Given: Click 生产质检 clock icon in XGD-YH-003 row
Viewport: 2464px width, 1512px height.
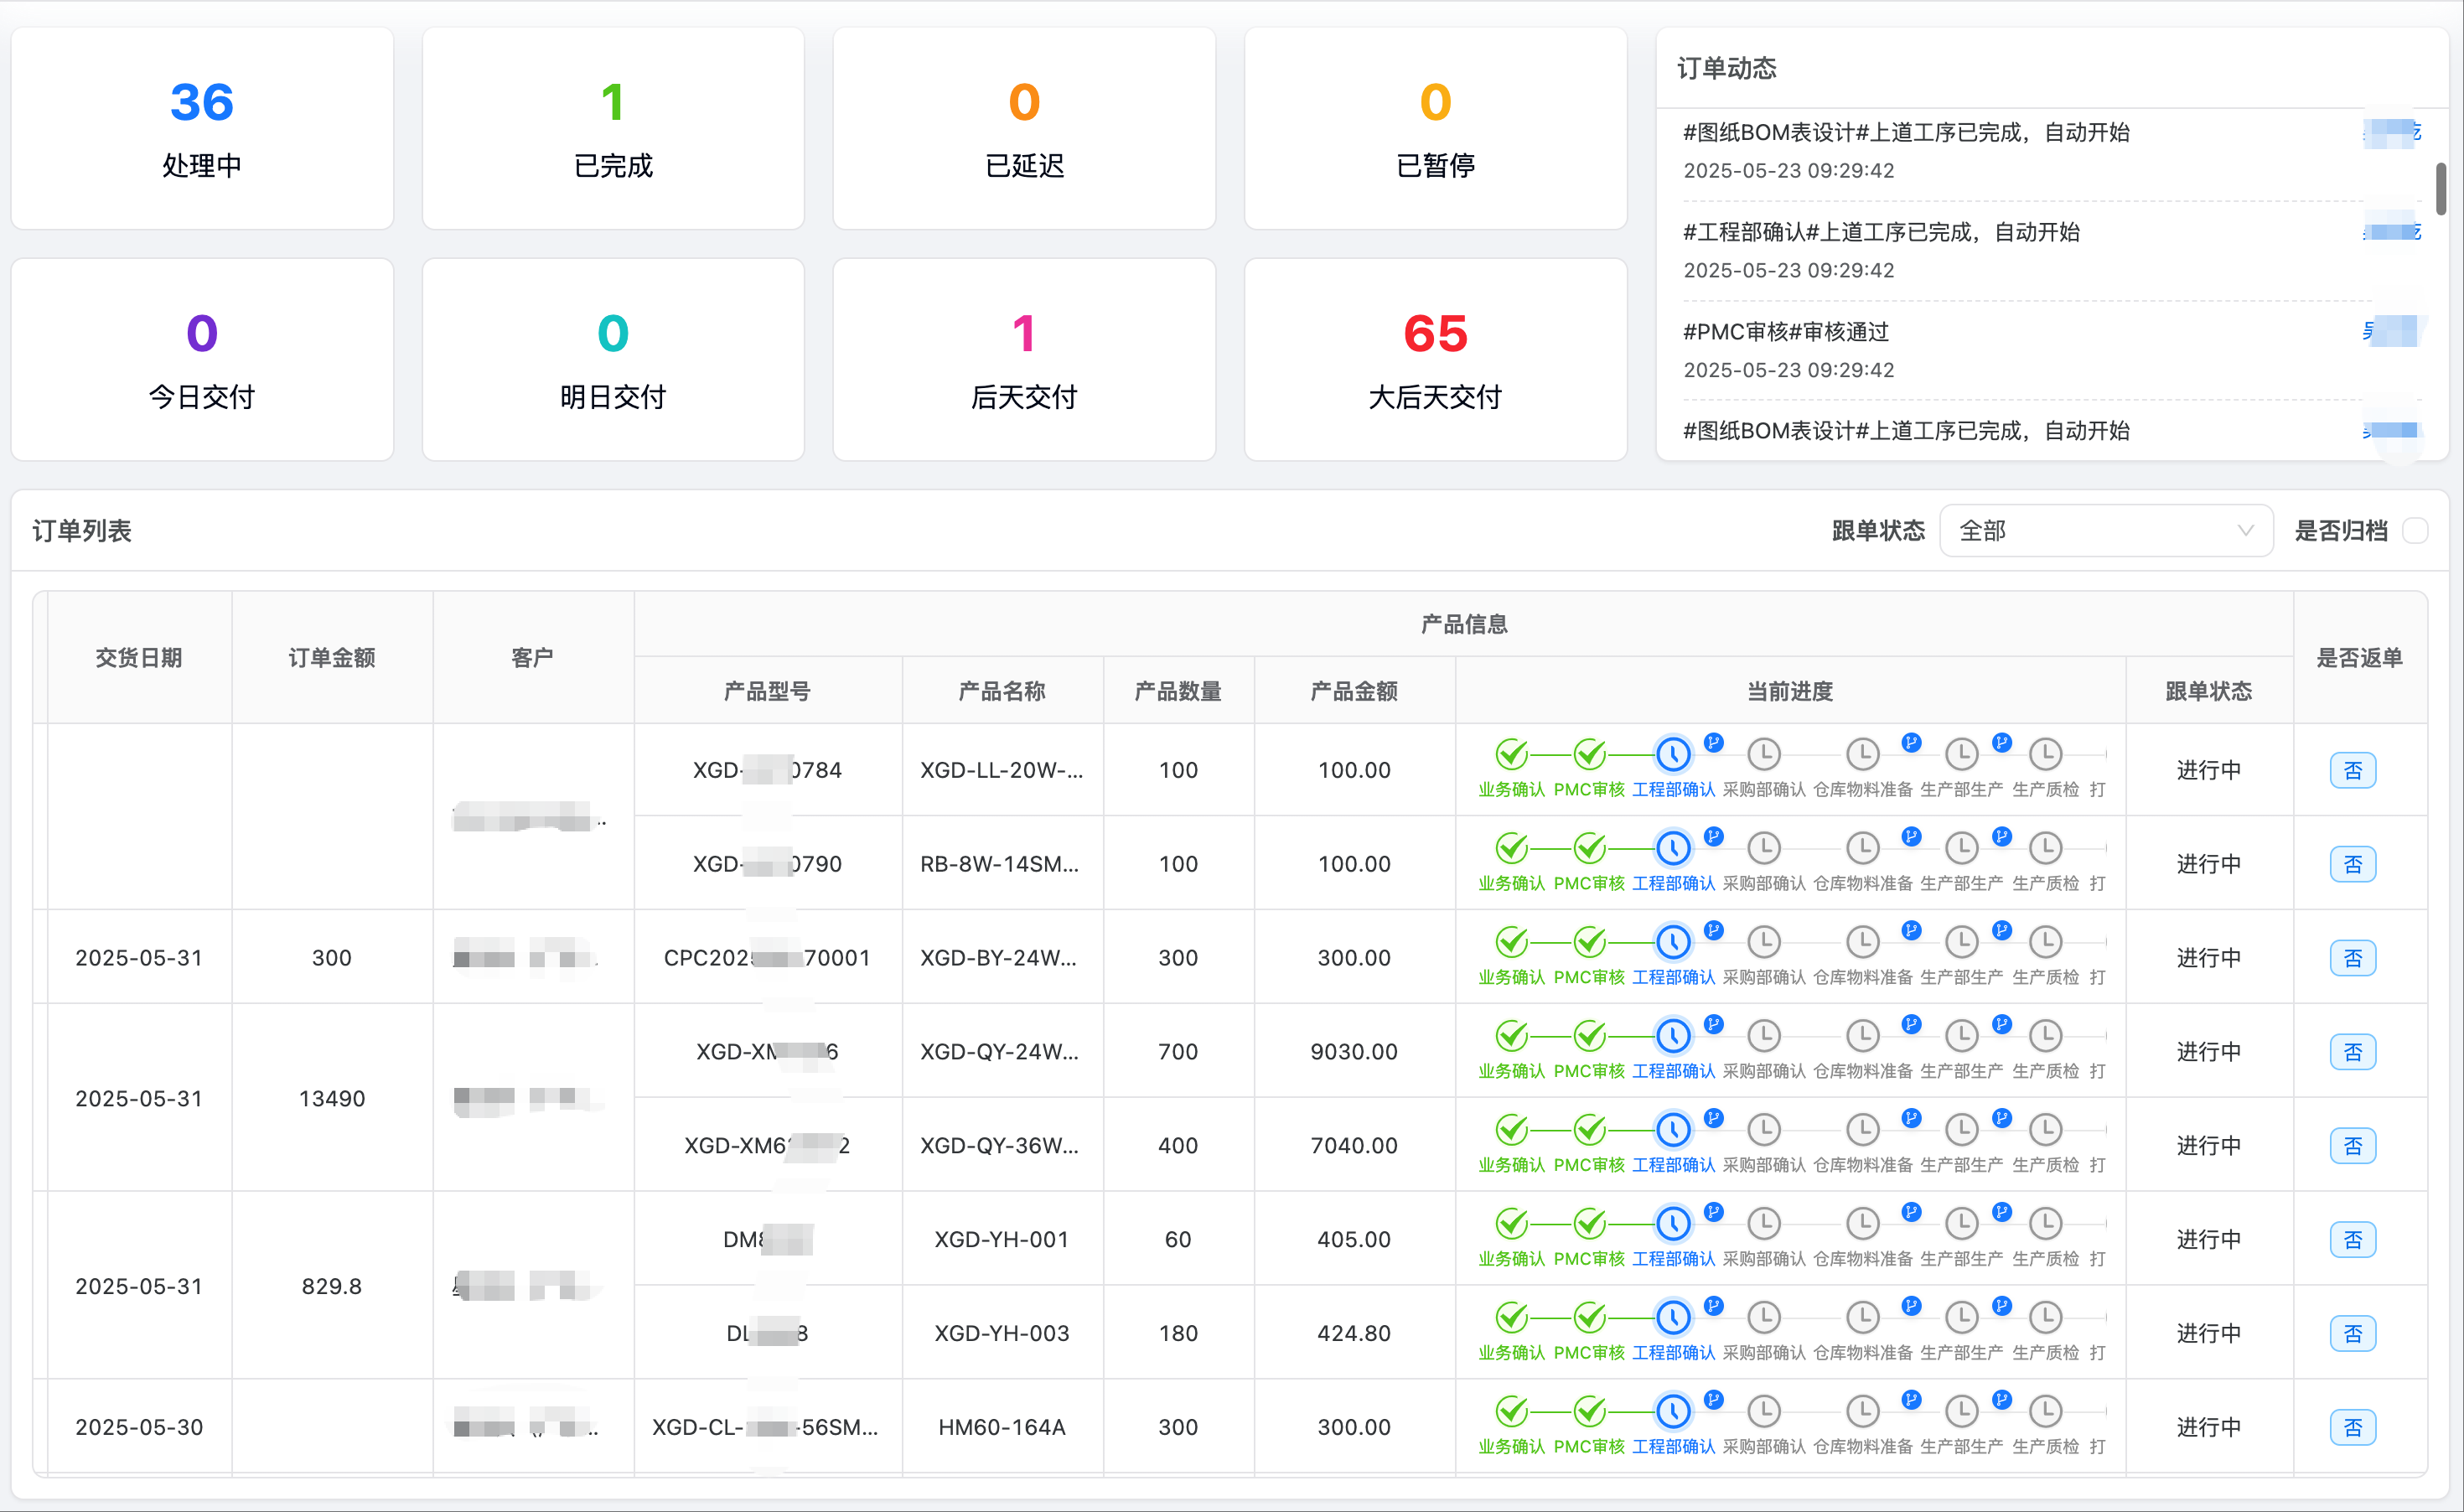Looking at the screenshot, I should (2046, 1318).
